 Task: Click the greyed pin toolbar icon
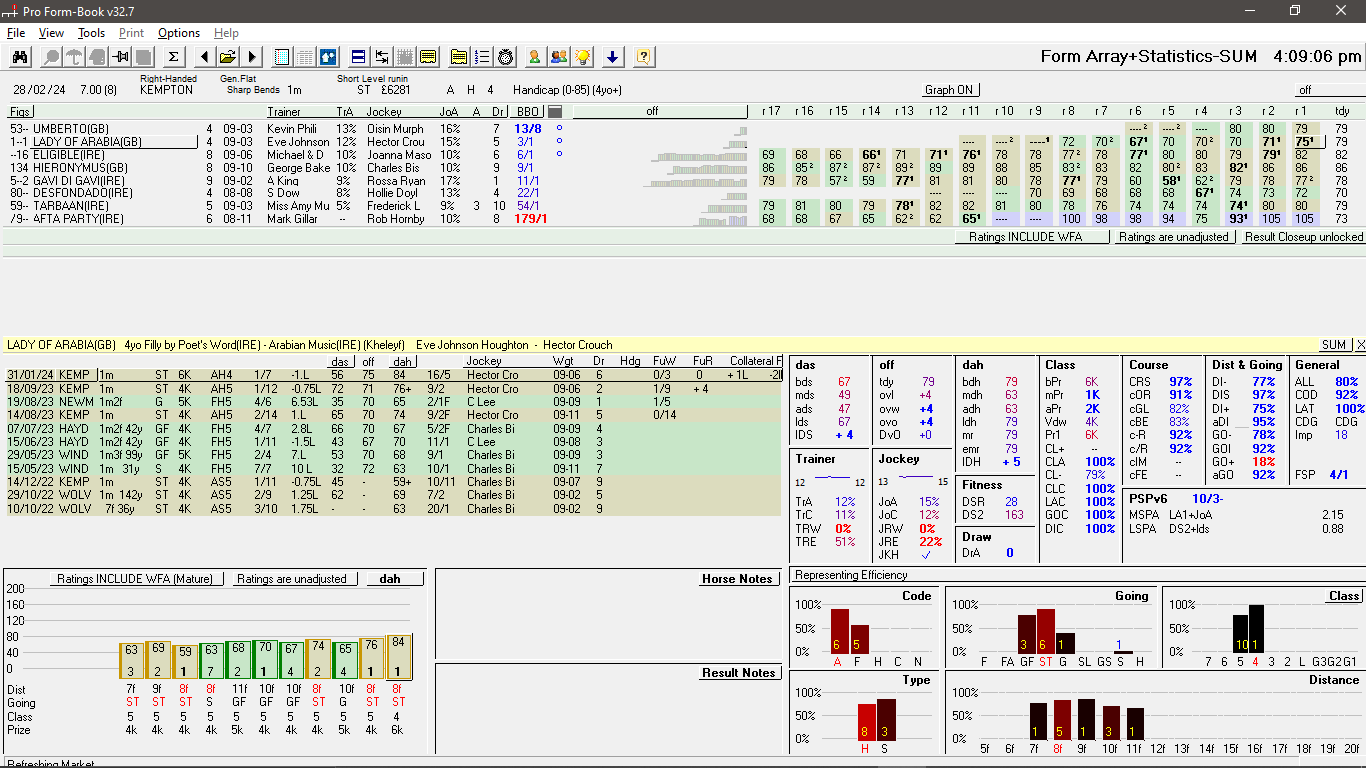(121, 57)
